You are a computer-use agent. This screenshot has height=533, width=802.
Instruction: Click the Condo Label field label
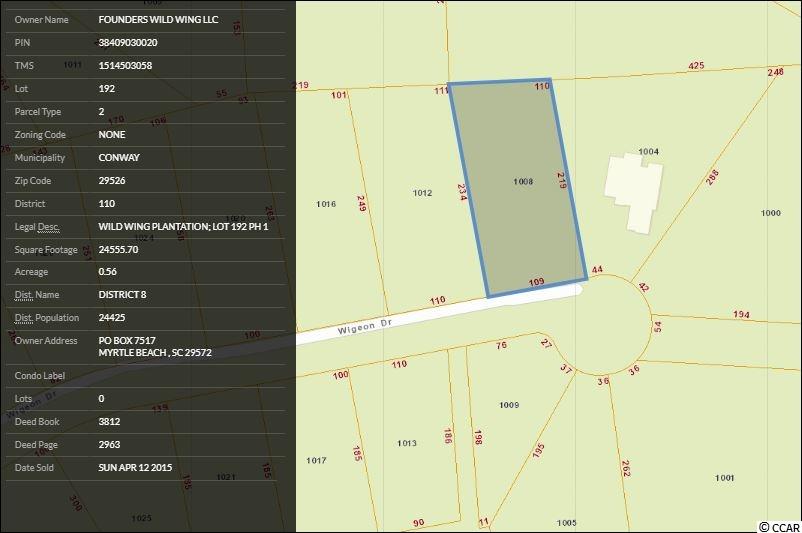[x=39, y=375]
